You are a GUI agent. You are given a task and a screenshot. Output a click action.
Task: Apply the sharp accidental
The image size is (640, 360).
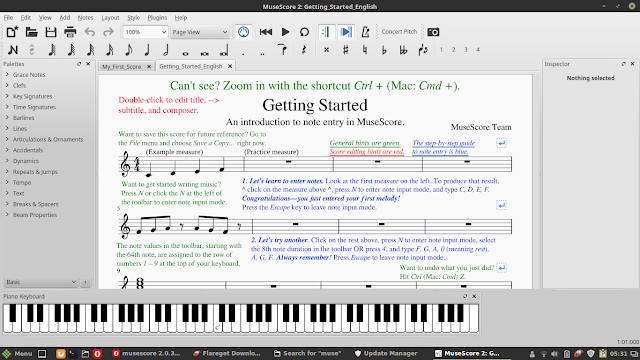point(345,50)
